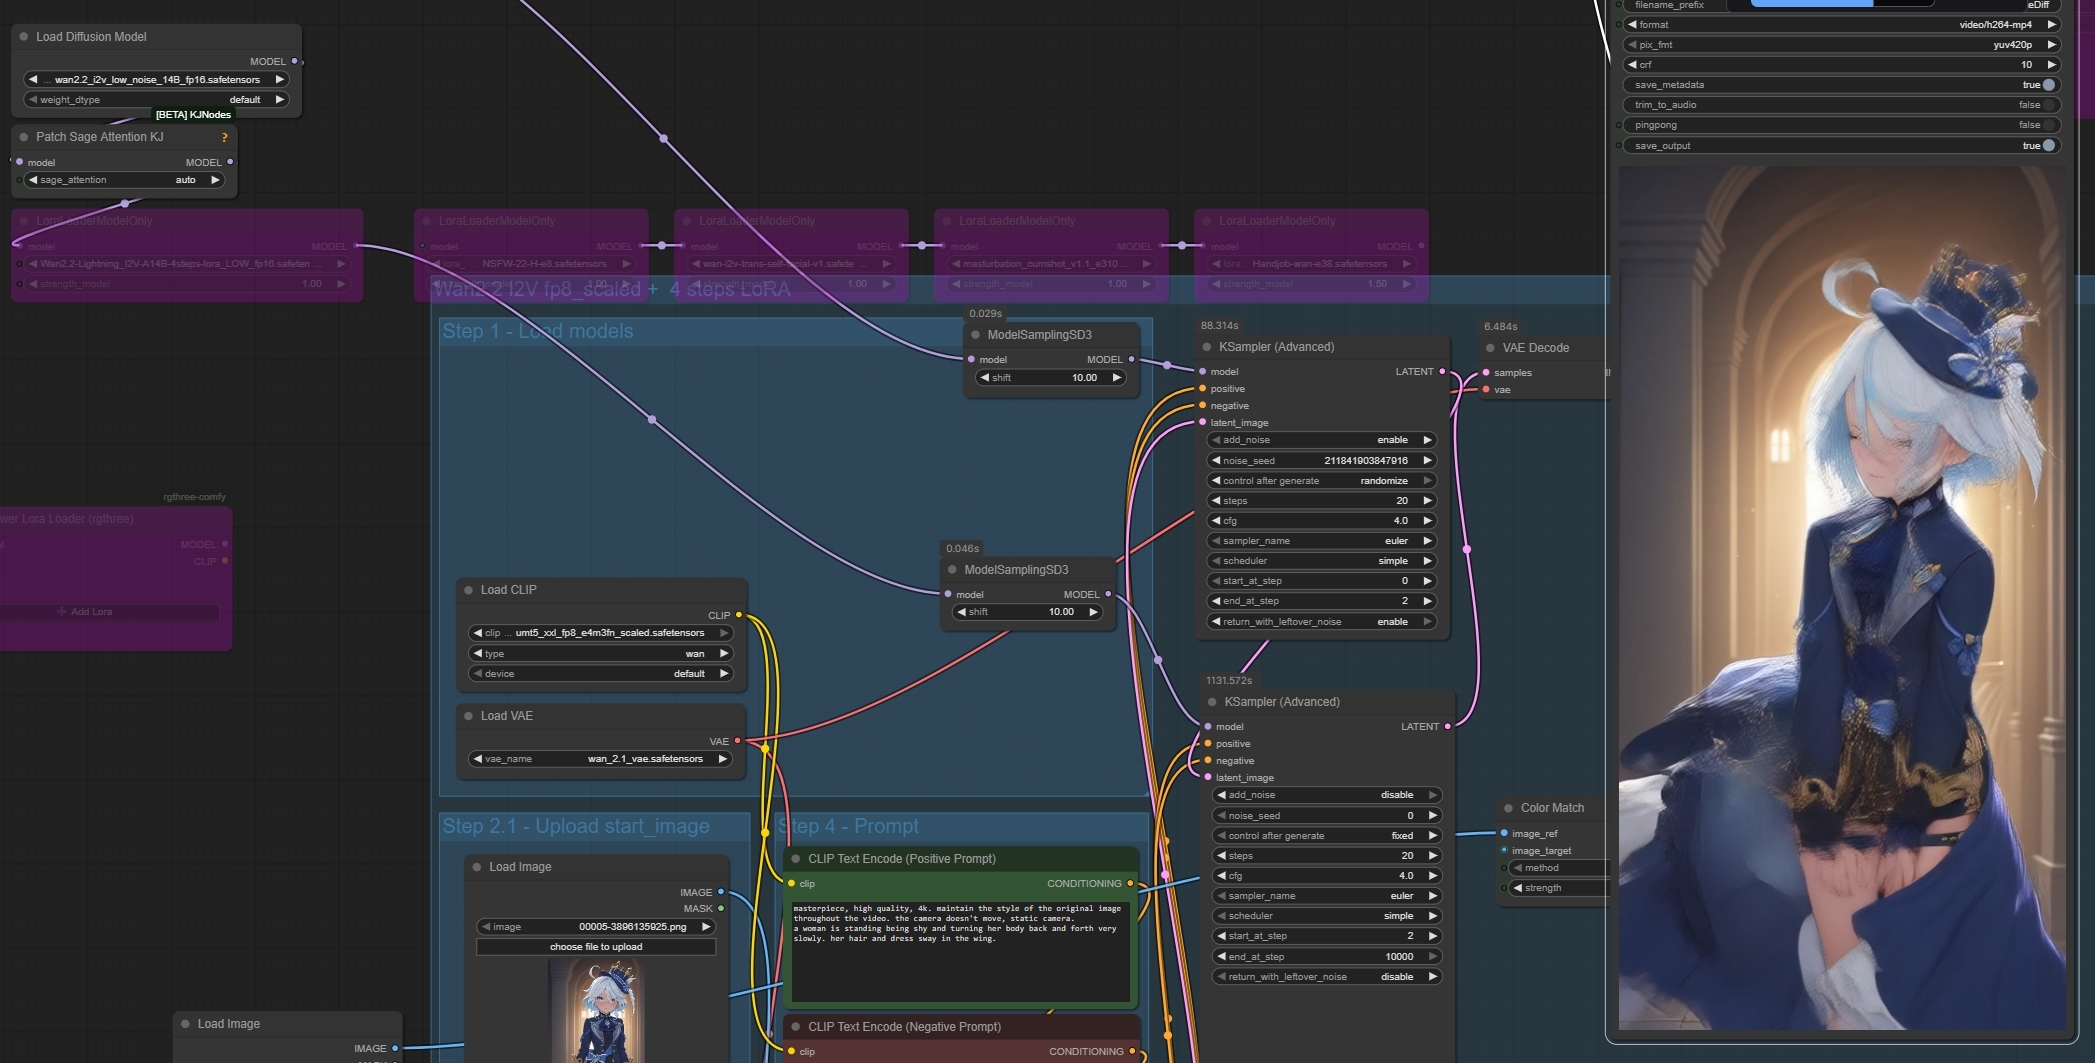
Task: Open the image file selector showing 00005-3896135925.png
Action: [596, 927]
